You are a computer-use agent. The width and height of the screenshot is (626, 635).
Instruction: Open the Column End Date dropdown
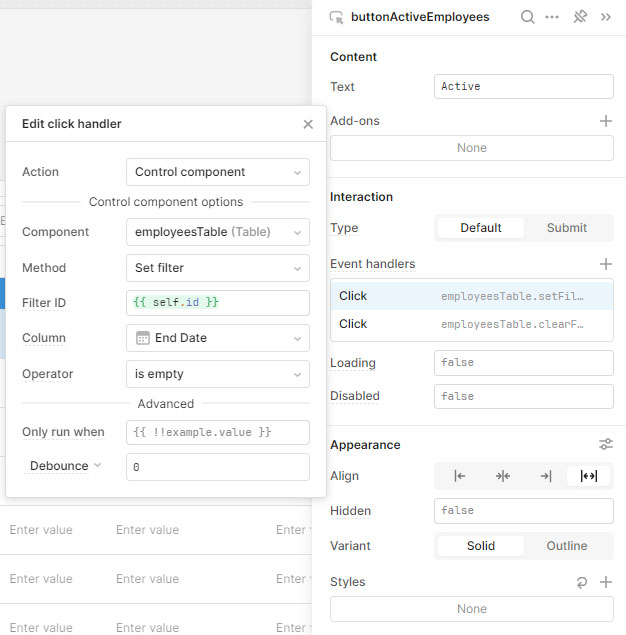point(217,338)
